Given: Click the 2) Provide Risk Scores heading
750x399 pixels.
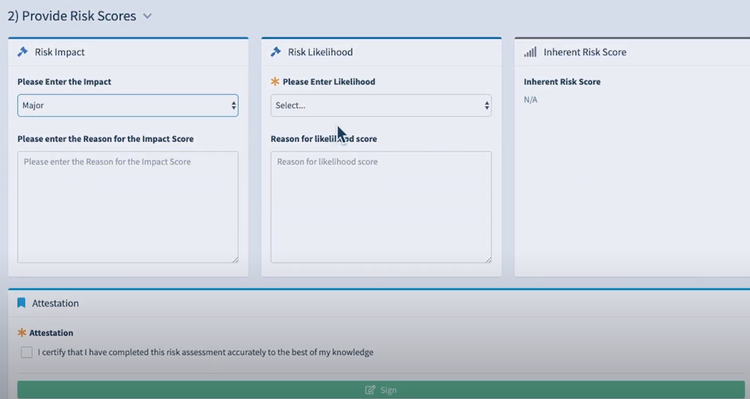Looking at the screenshot, I should [72, 16].
